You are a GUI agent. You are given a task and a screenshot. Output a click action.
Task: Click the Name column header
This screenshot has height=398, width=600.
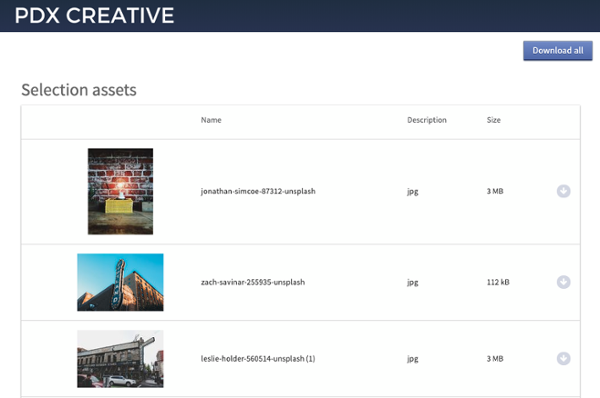point(211,120)
